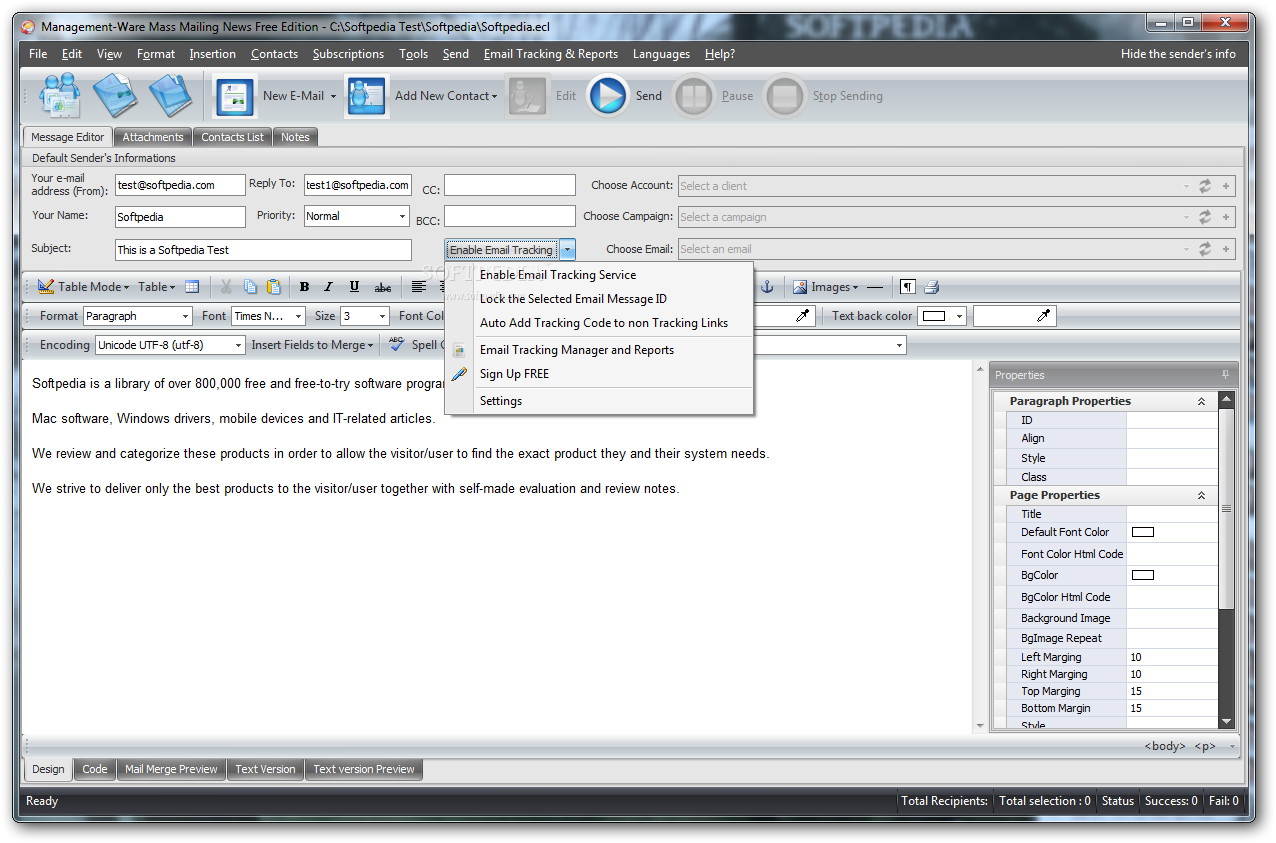This screenshot has height=843, width=1276.
Task: Open the Insertion menu
Action: pyautogui.click(x=213, y=54)
